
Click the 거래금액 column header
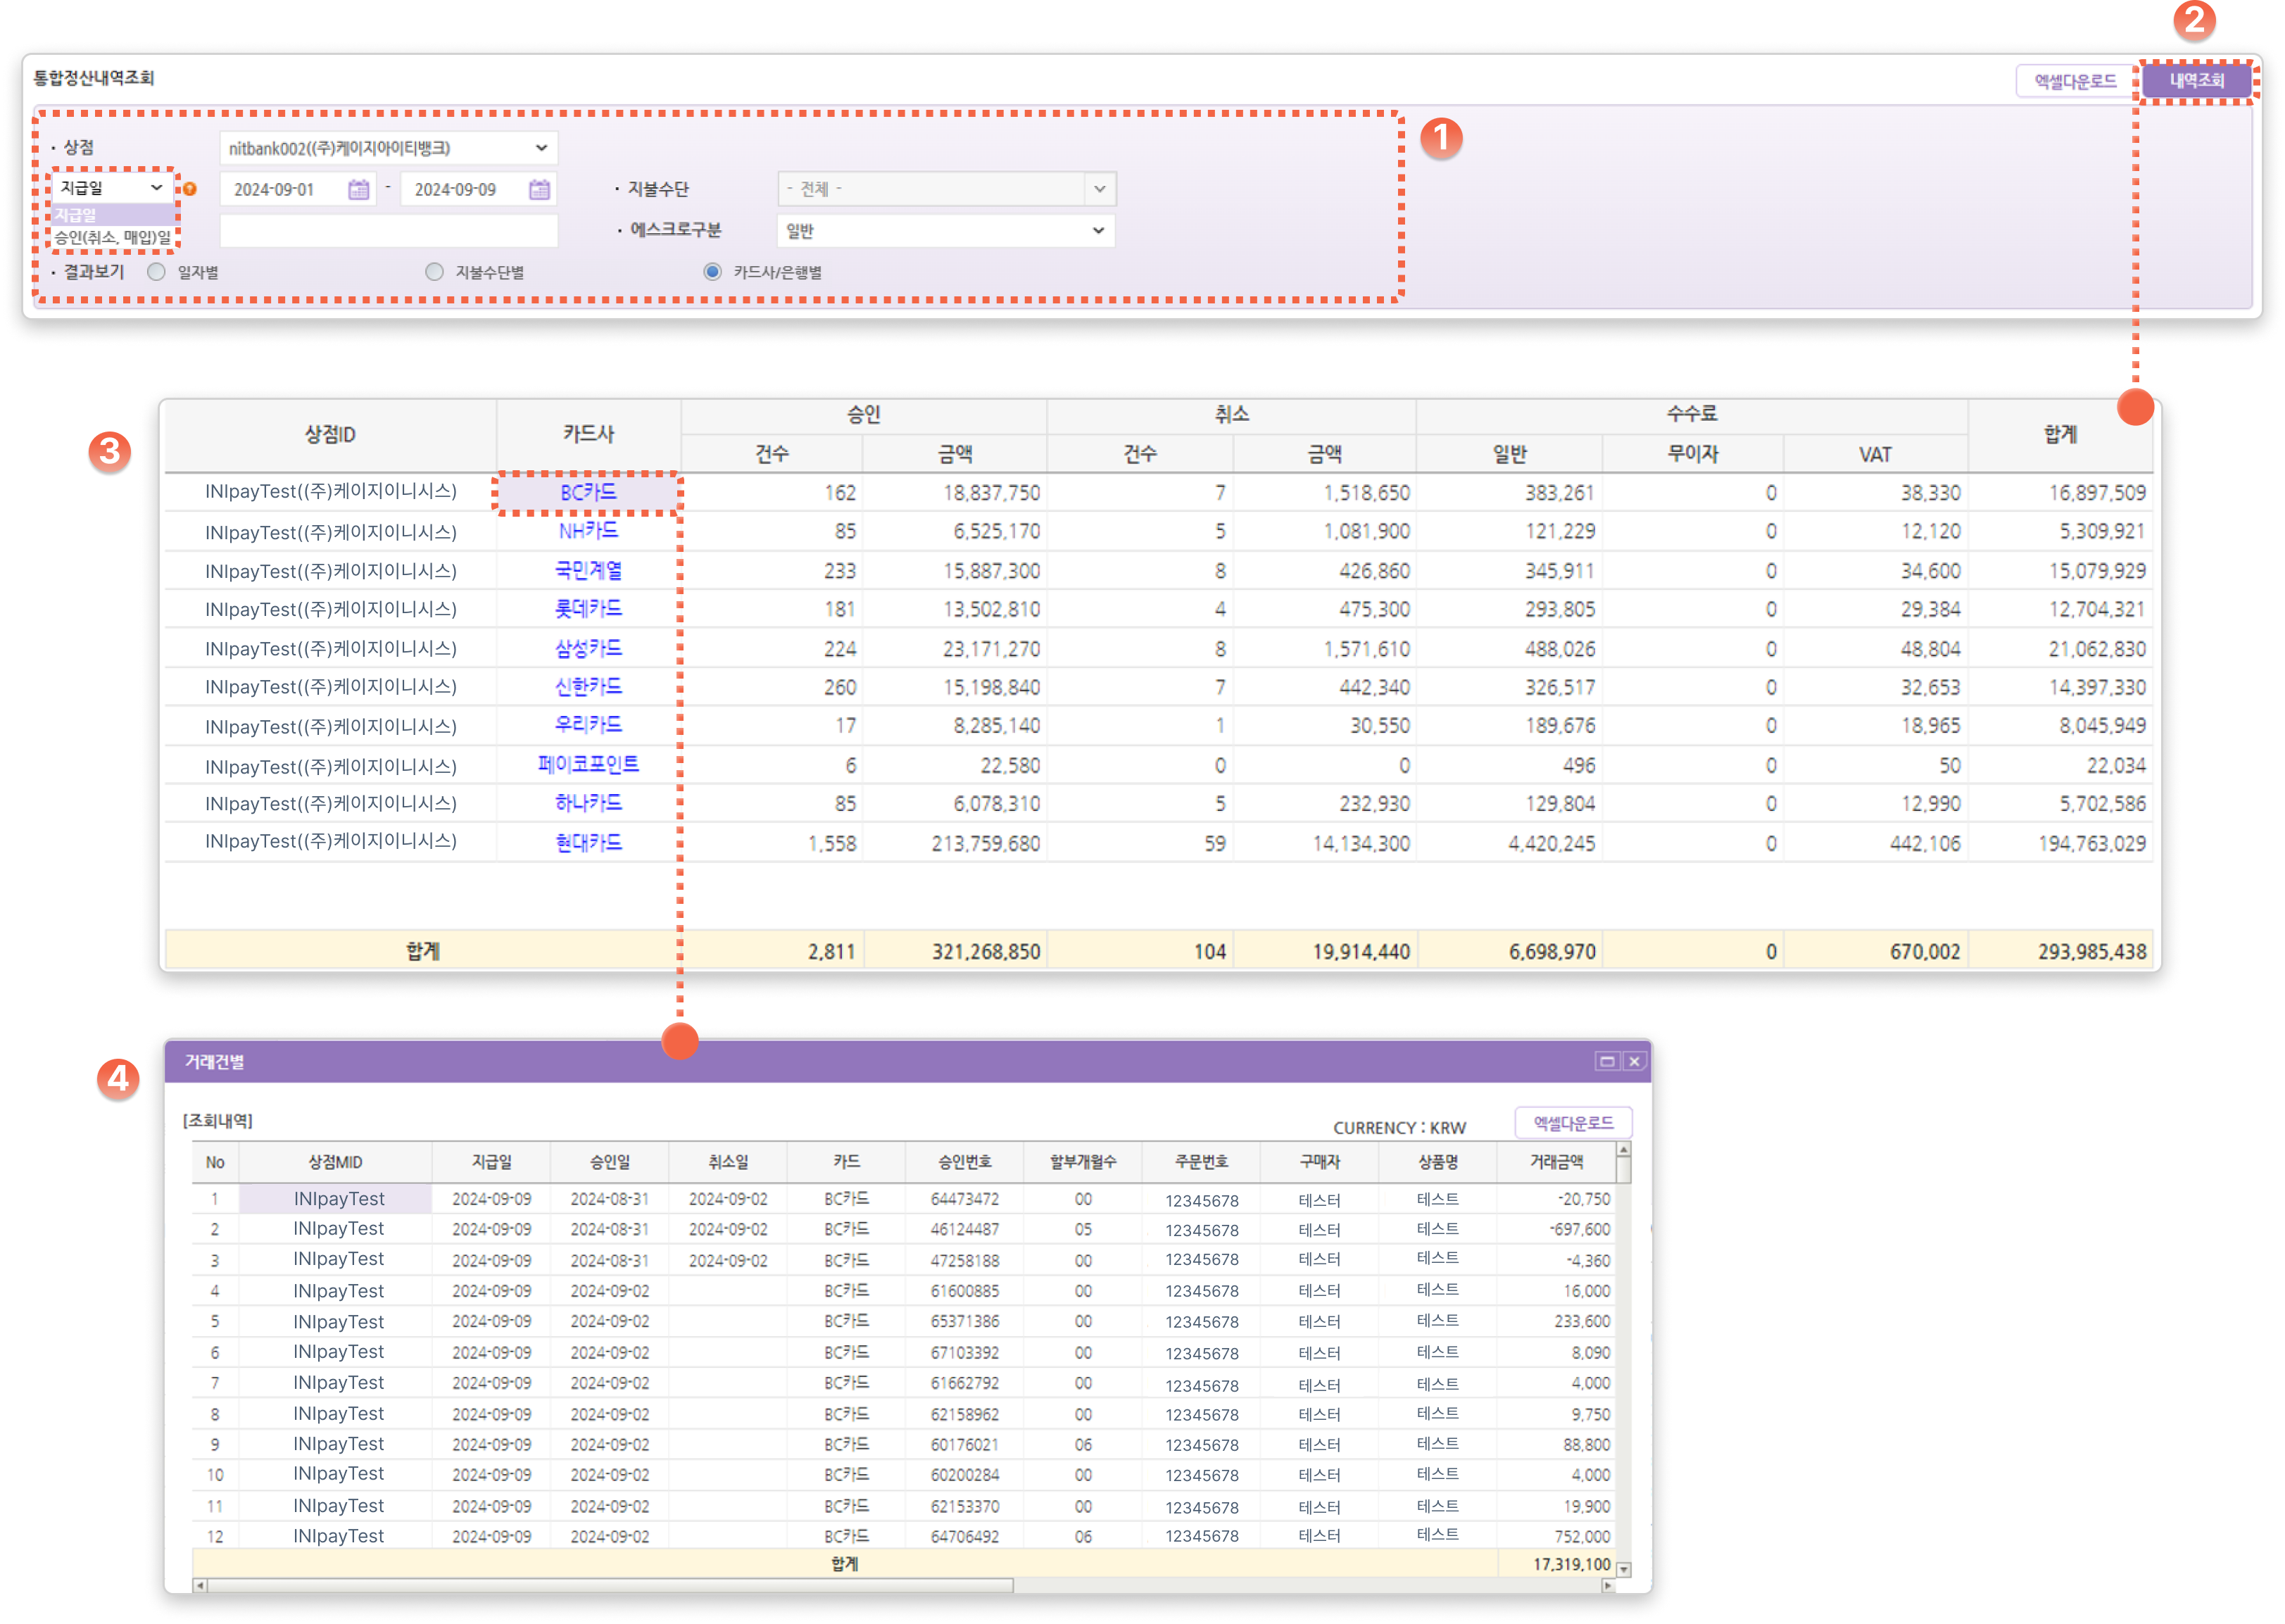click(1556, 1161)
